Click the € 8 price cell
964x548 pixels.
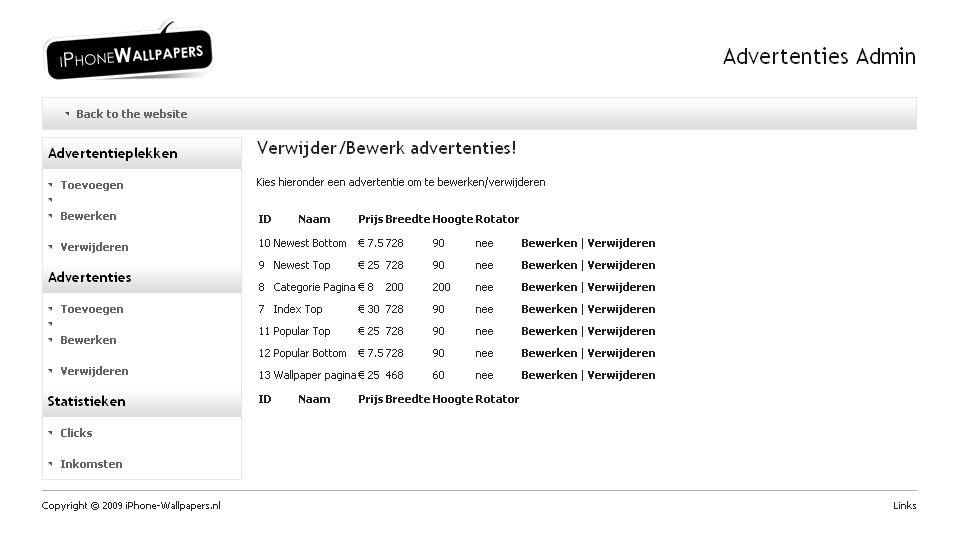coord(366,287)
